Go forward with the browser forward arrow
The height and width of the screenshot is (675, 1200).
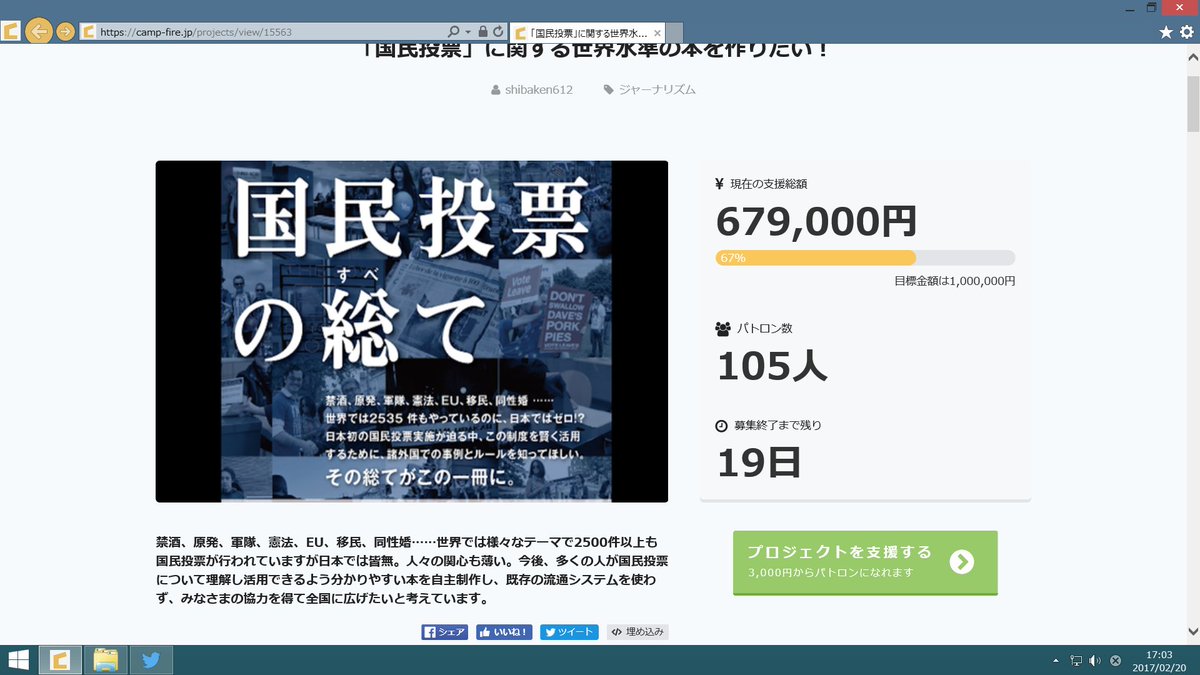click(65, 31)
